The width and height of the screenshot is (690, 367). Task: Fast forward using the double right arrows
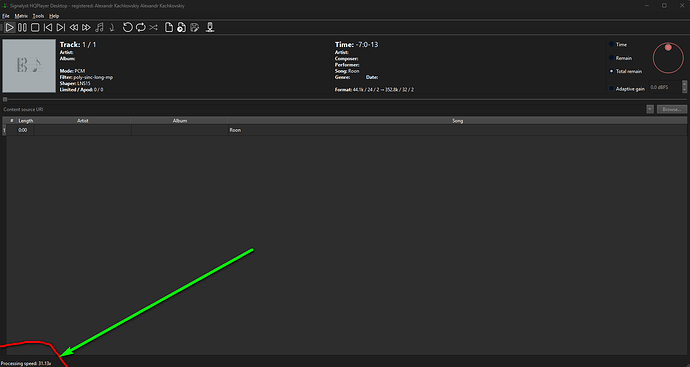86,28
